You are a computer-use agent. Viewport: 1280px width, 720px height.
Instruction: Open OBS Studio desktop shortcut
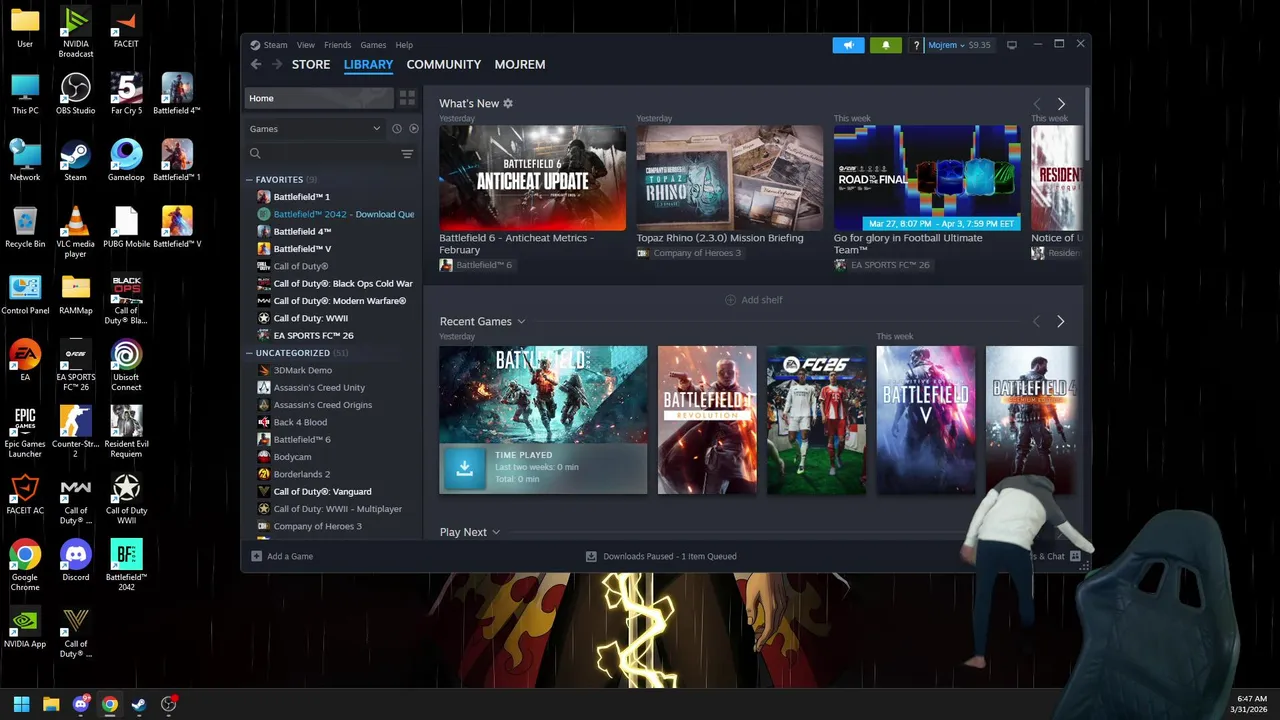(75, 94)
